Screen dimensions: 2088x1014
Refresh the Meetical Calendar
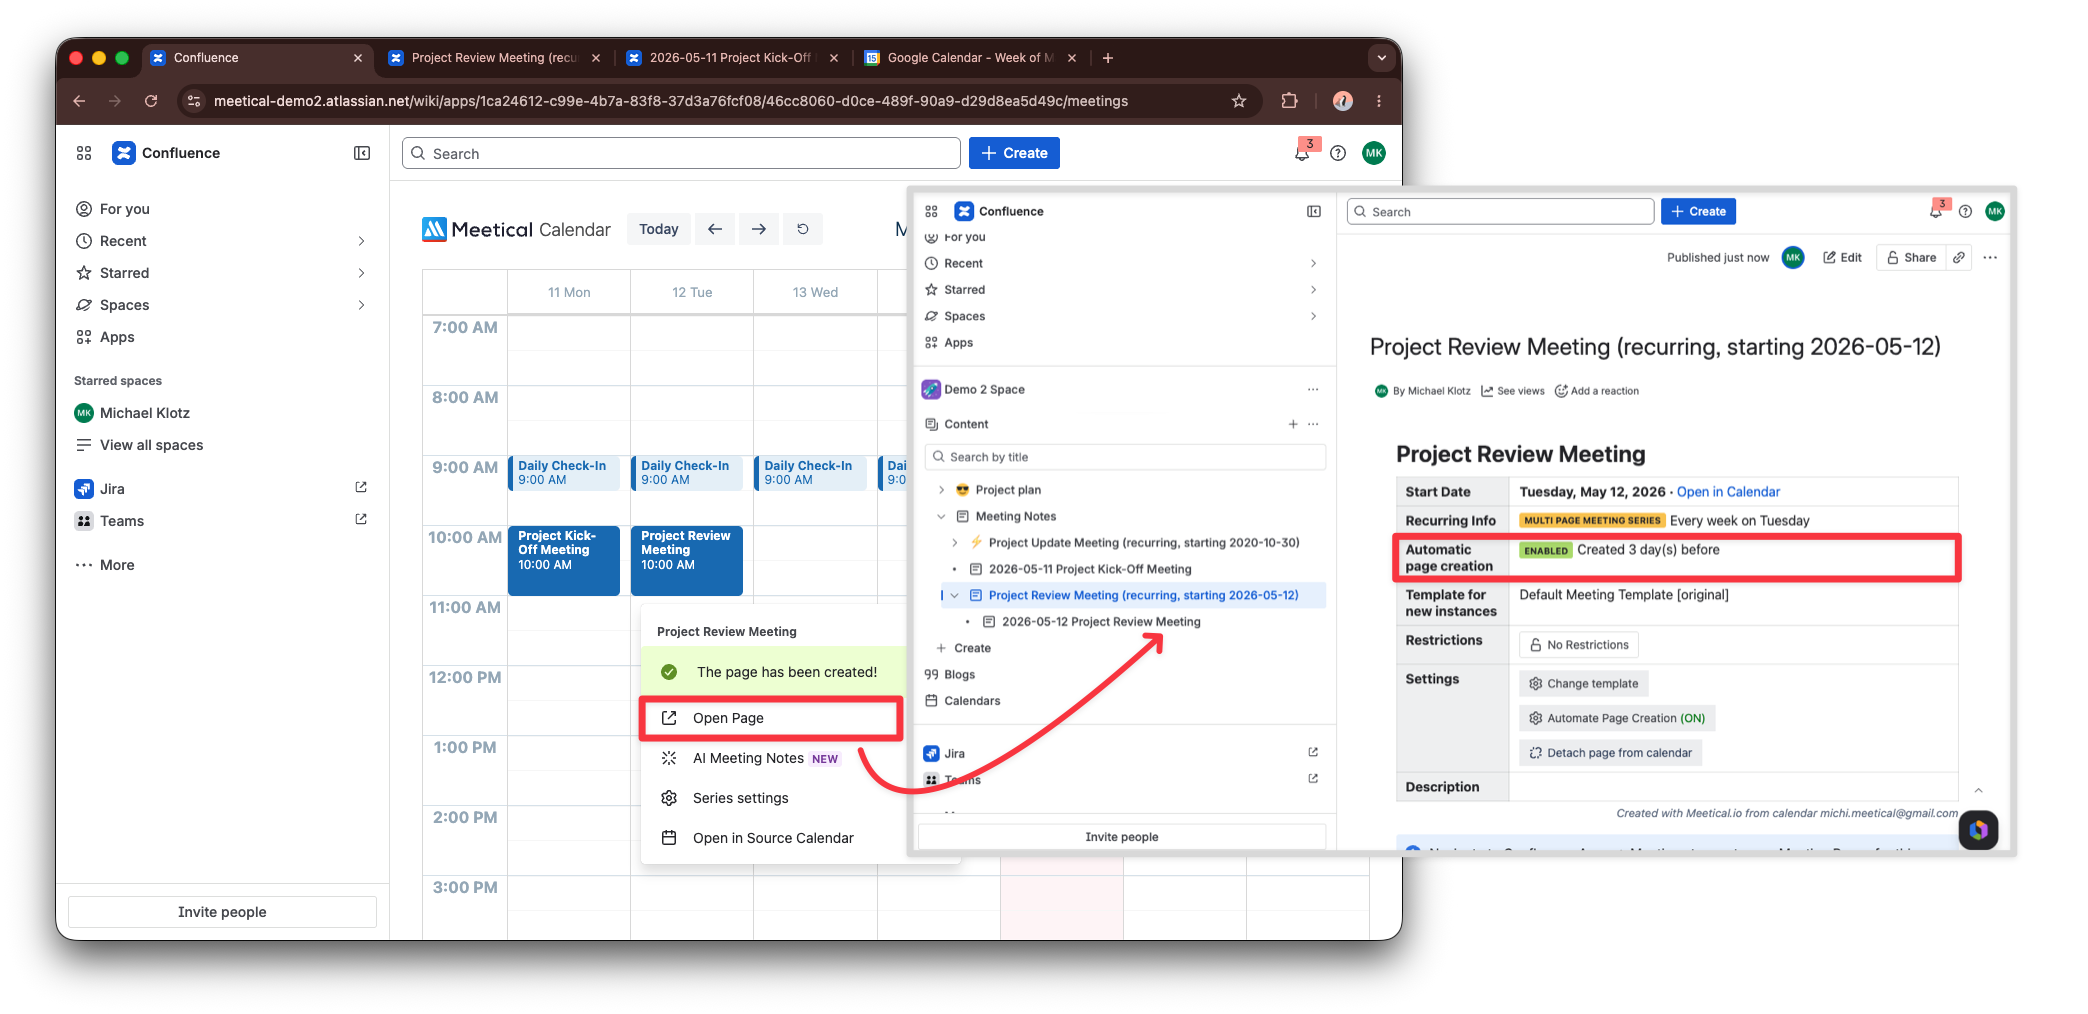(803, 229)
